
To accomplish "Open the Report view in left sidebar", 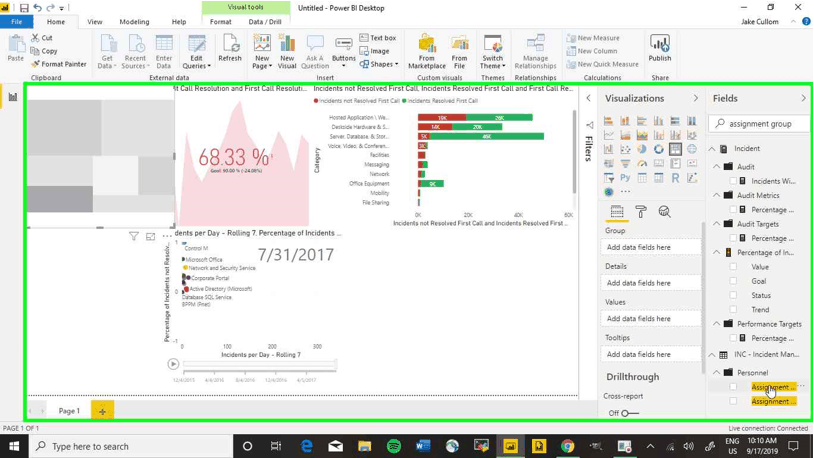I will coord(12,97).
